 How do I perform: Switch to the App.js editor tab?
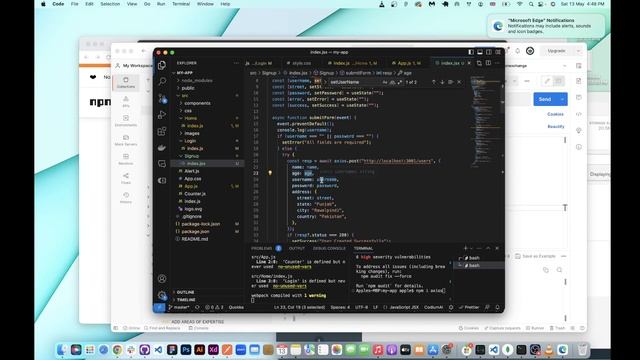(x=406, y=63)
